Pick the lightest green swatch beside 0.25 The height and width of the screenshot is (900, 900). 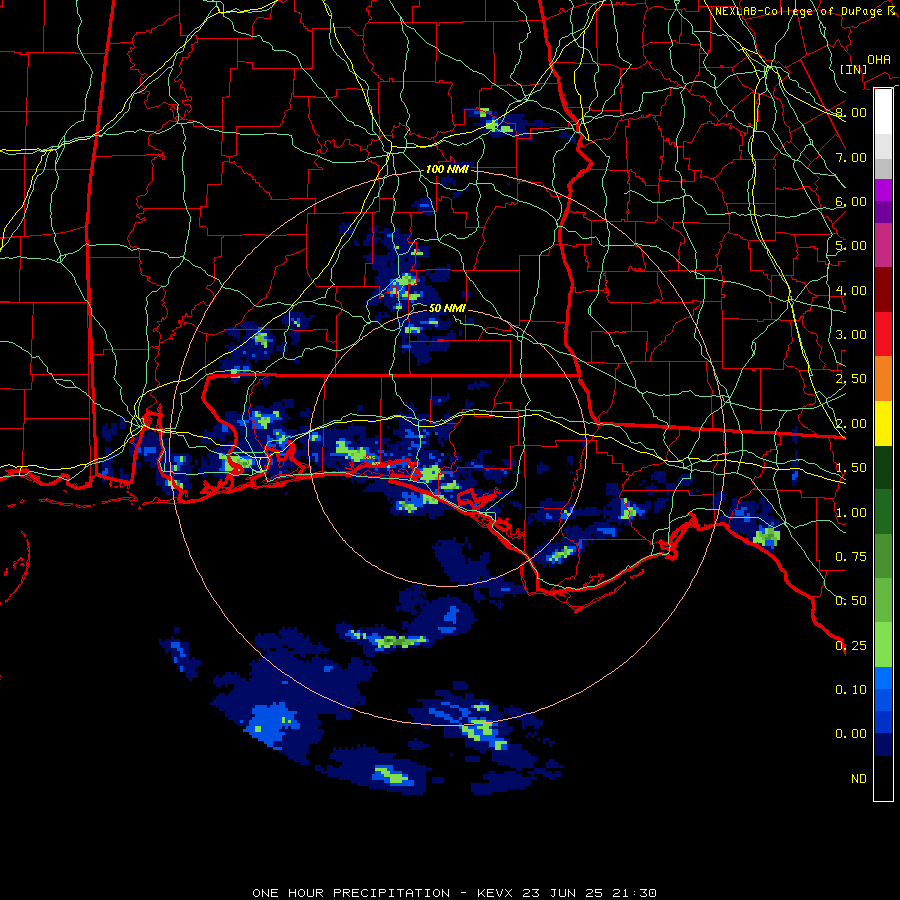tap(883, 645)
